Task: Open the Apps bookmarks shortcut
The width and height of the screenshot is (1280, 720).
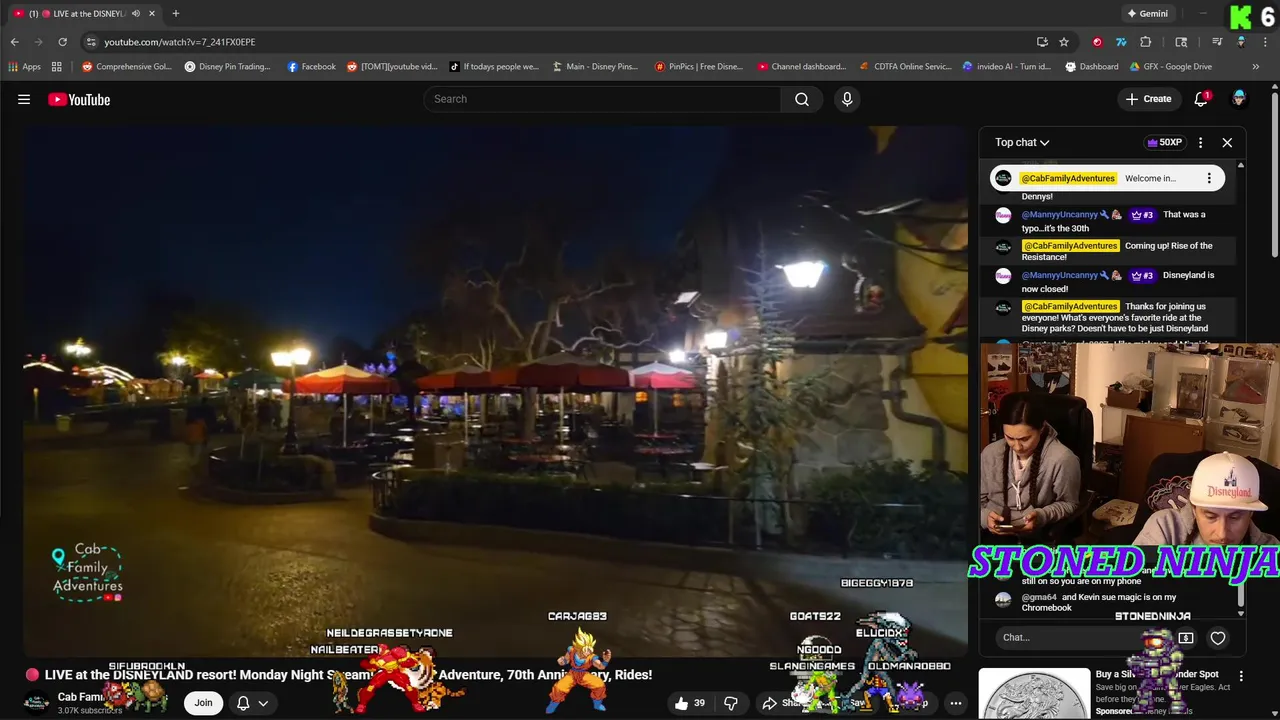Action: [25, 67]
